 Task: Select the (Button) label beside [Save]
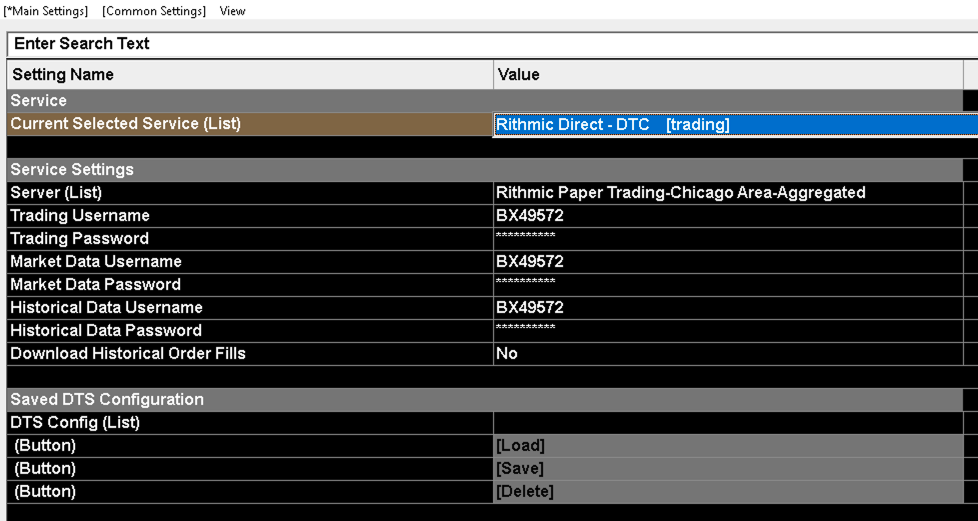250,469
